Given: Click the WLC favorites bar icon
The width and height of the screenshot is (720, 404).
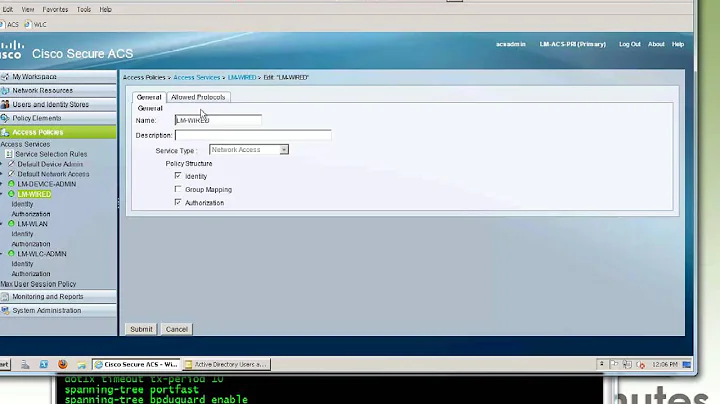Looking at the screenshot, I should coord(28,24).
